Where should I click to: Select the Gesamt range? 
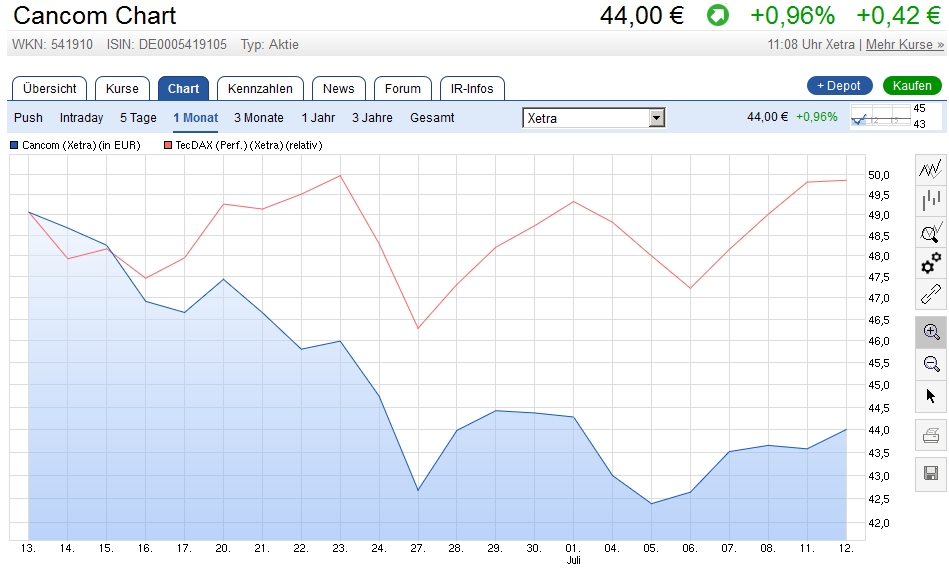[x=432, y=117]
